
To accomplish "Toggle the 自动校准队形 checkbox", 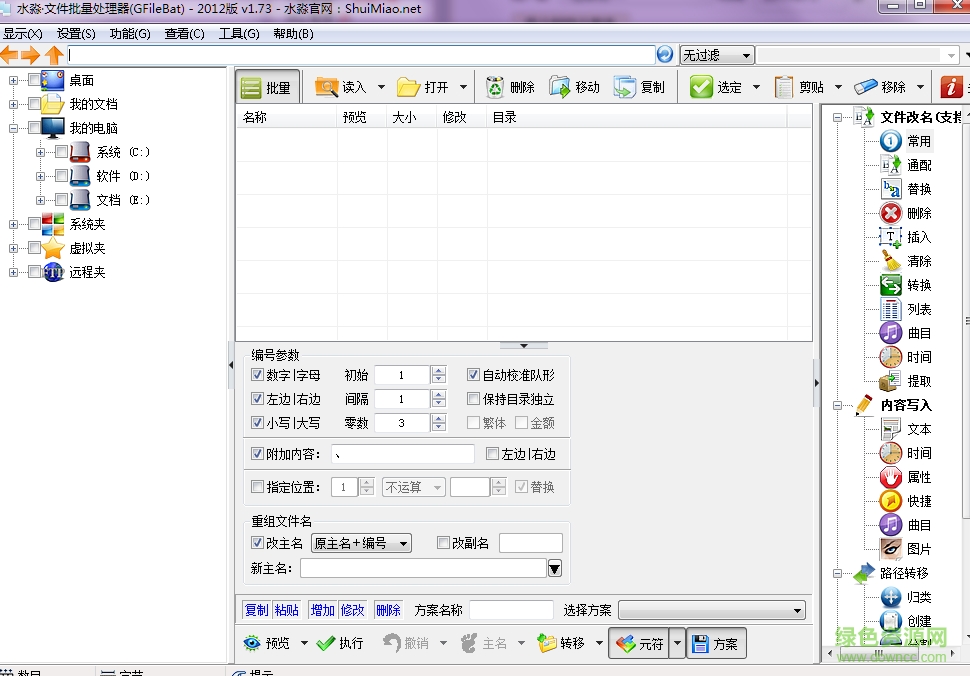I will coord(474,375).
